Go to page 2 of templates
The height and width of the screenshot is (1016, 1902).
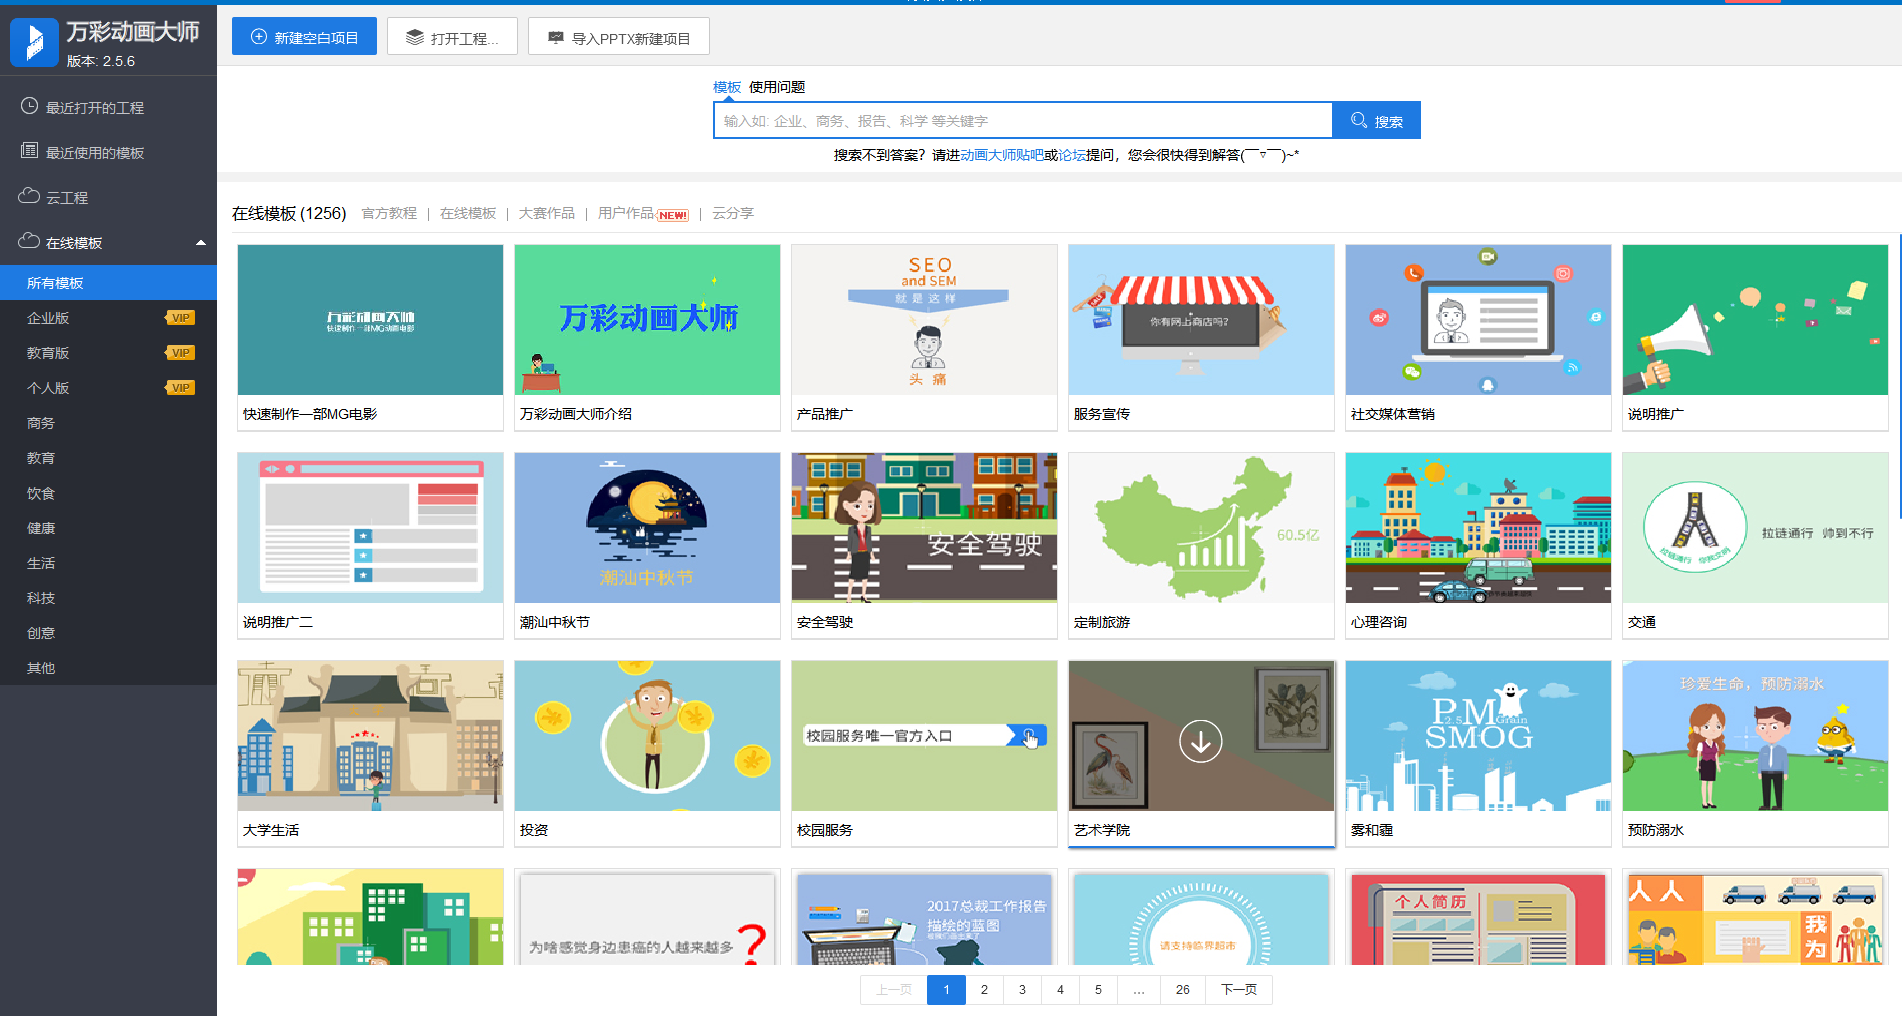point(984,990)
